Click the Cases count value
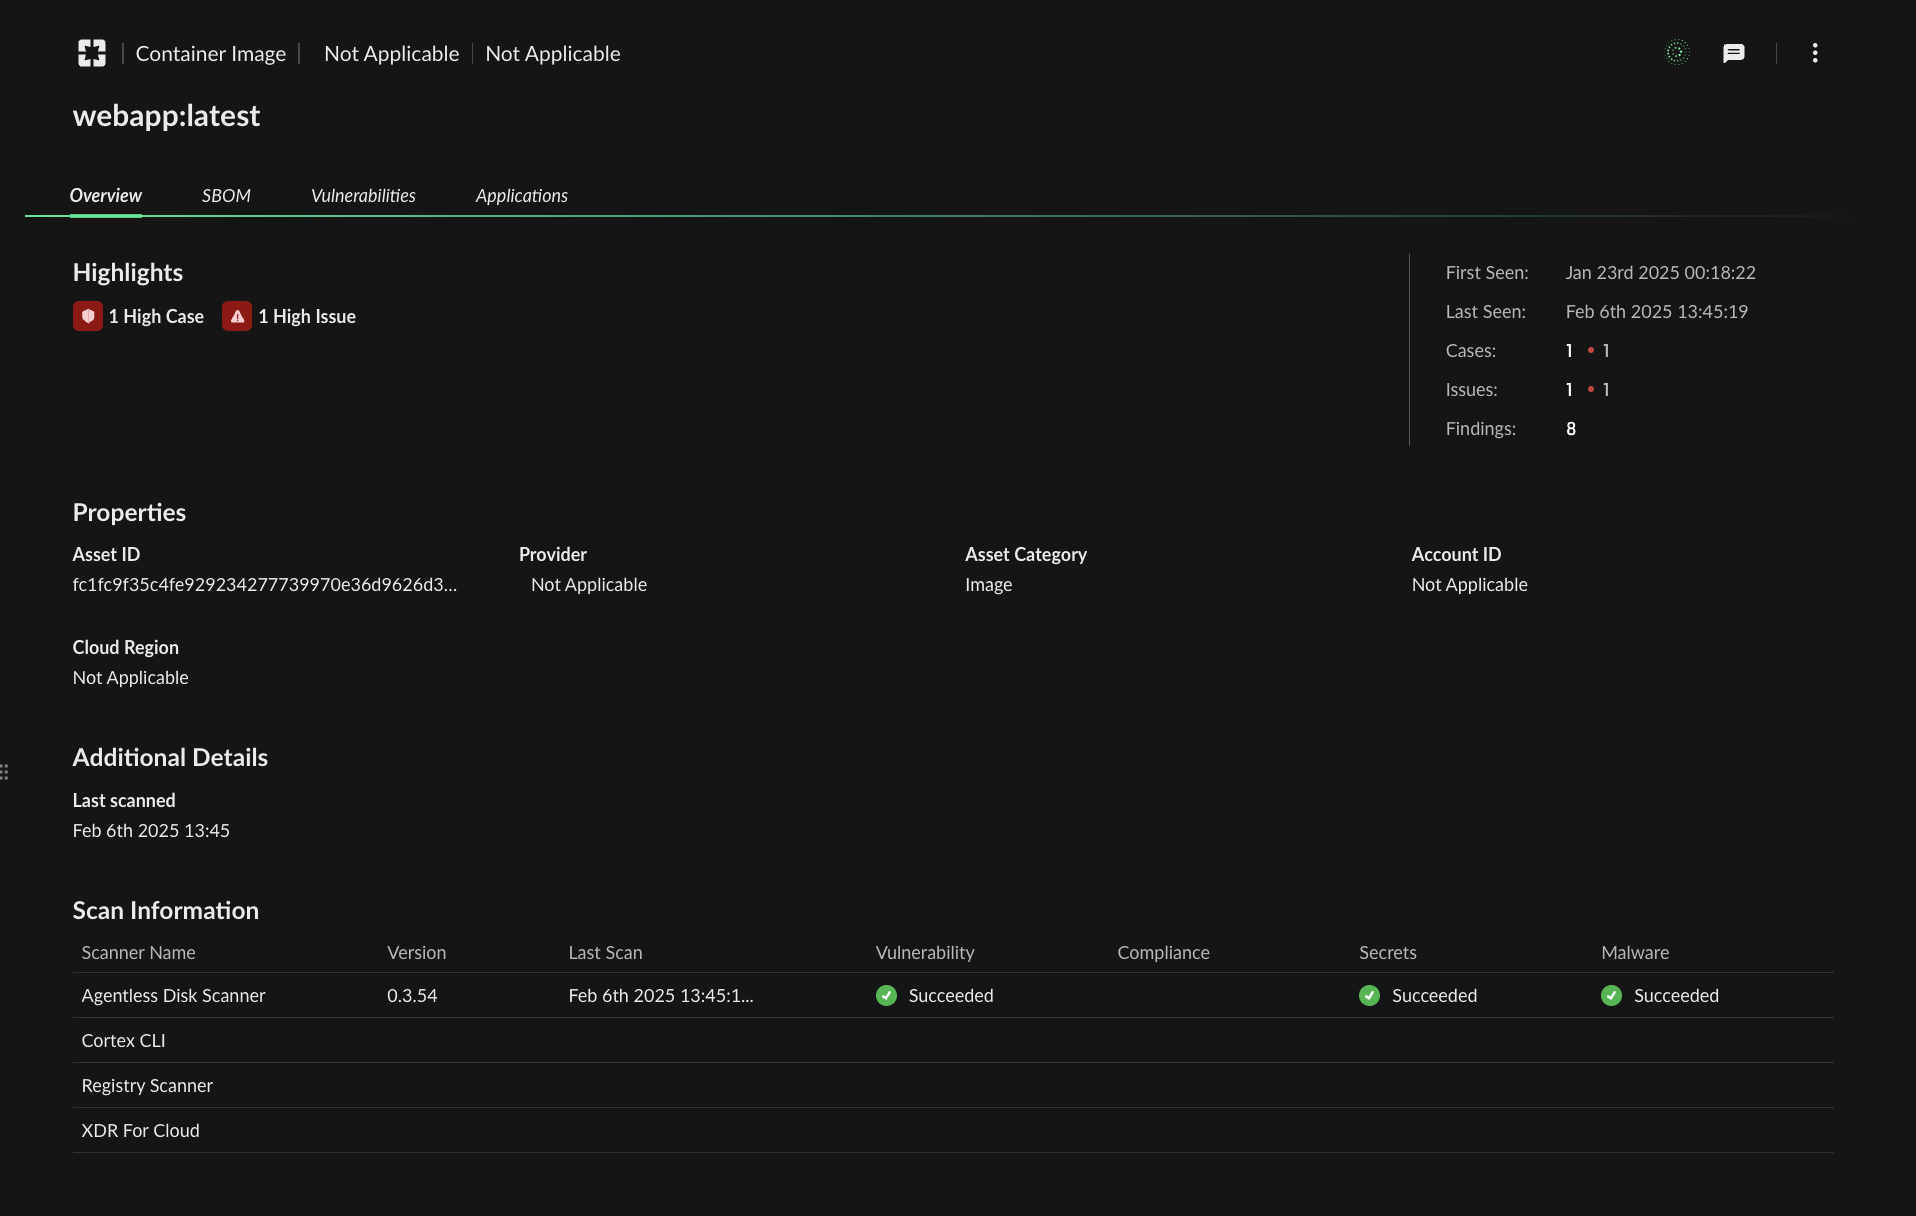Viewport: 1916px width, 1216px height. tap(1569, 350)
